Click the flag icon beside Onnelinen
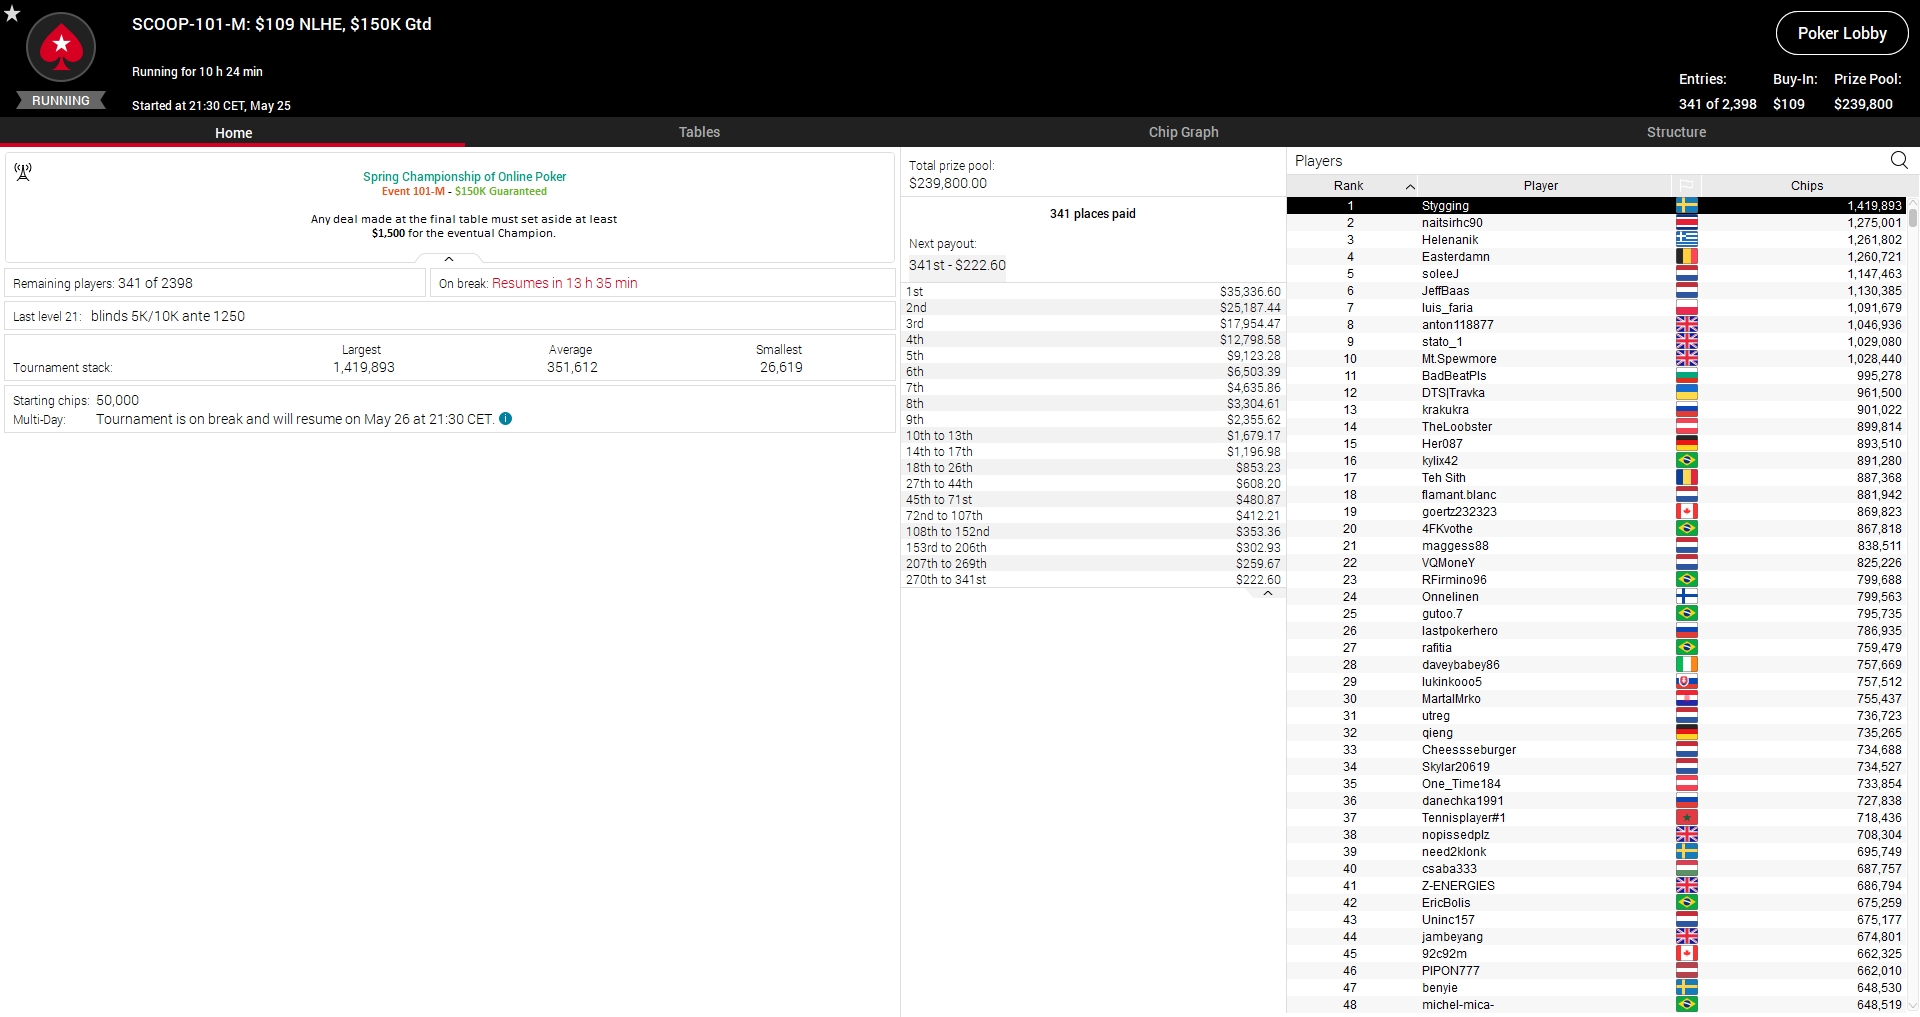1920x1017 pixels. (x=1687, y=597)
